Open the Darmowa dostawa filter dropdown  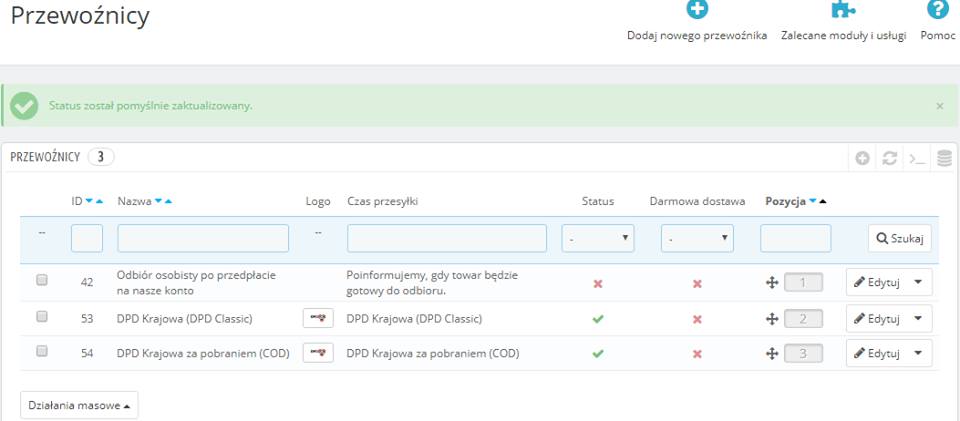click(697, 238)
